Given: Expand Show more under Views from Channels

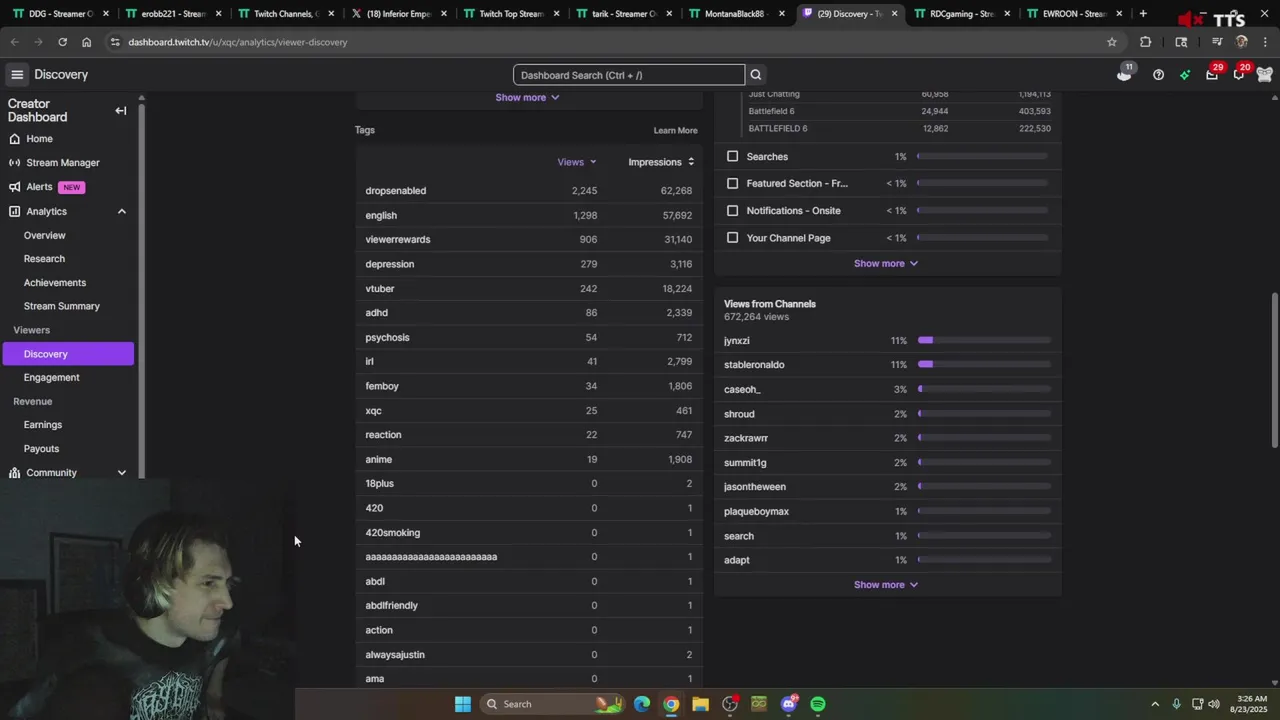Looking at the screenshot, I should tap(886, 585).
